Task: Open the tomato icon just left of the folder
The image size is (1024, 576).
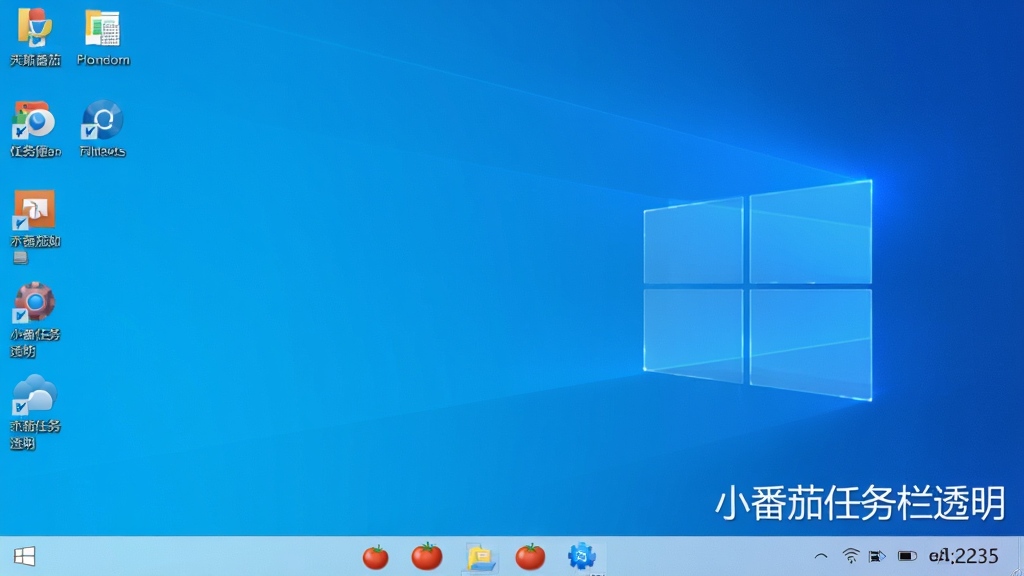Action: (x=426, y=556)
